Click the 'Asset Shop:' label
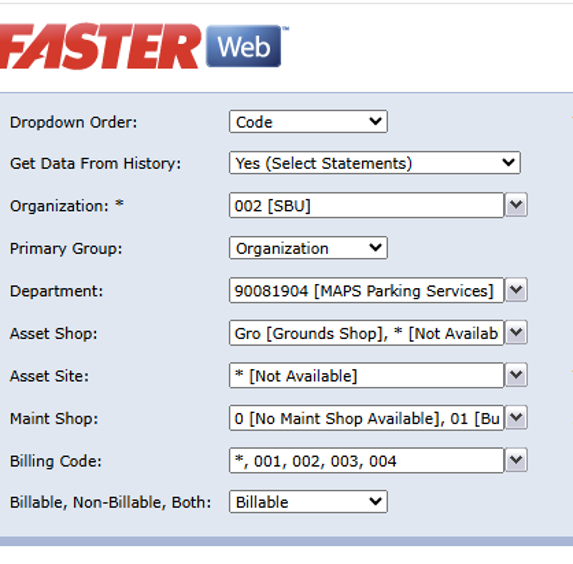 pyautogui.click(x=54, y=334)
